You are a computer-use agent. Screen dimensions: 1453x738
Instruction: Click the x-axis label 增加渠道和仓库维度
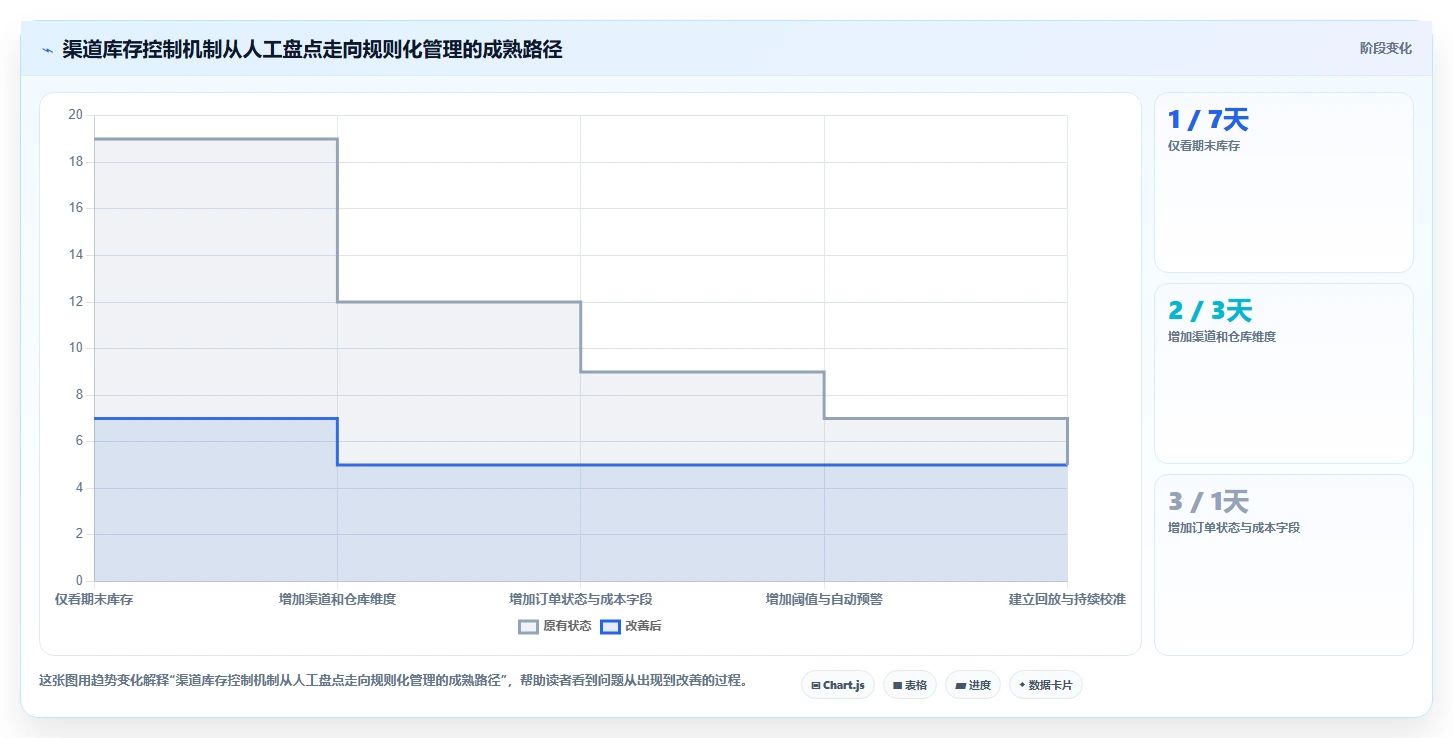pos(337,599)
